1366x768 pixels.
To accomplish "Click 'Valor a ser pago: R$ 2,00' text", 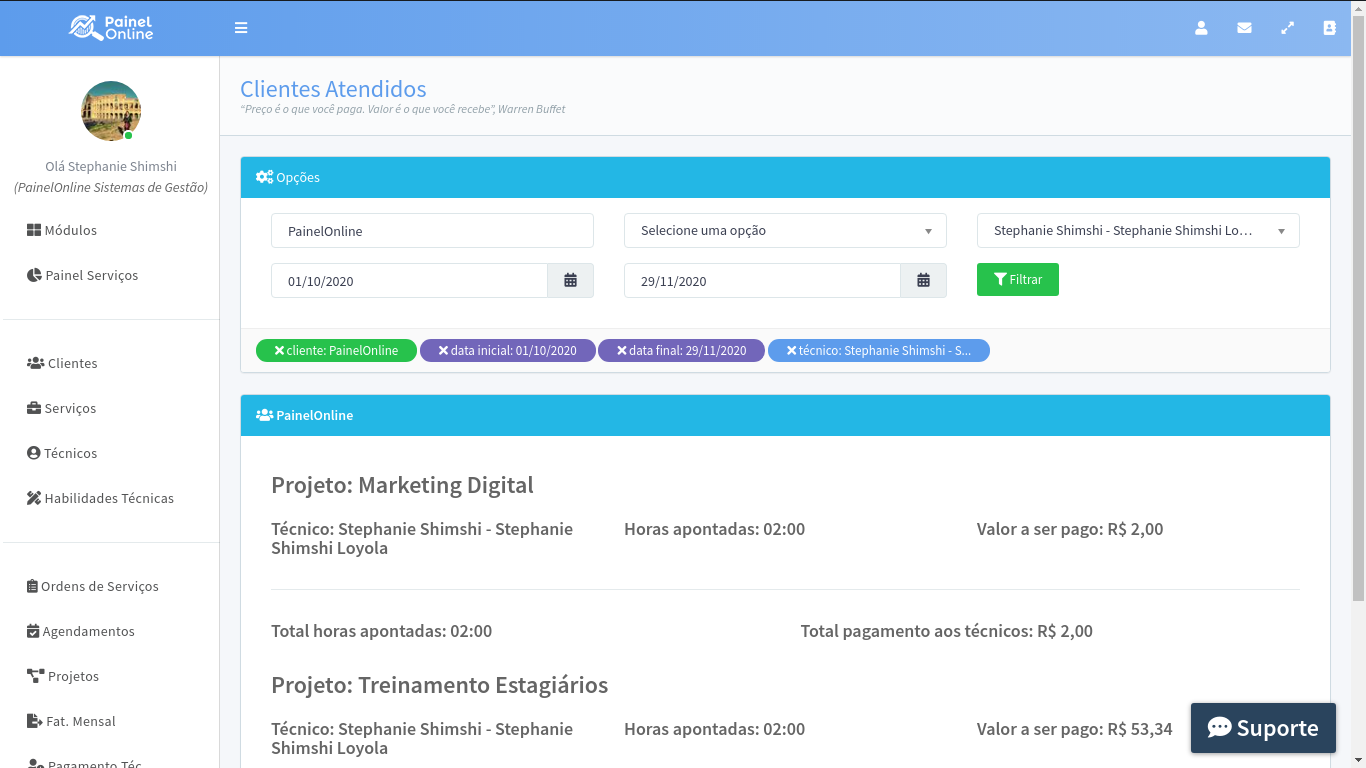I will (1070, 529).
